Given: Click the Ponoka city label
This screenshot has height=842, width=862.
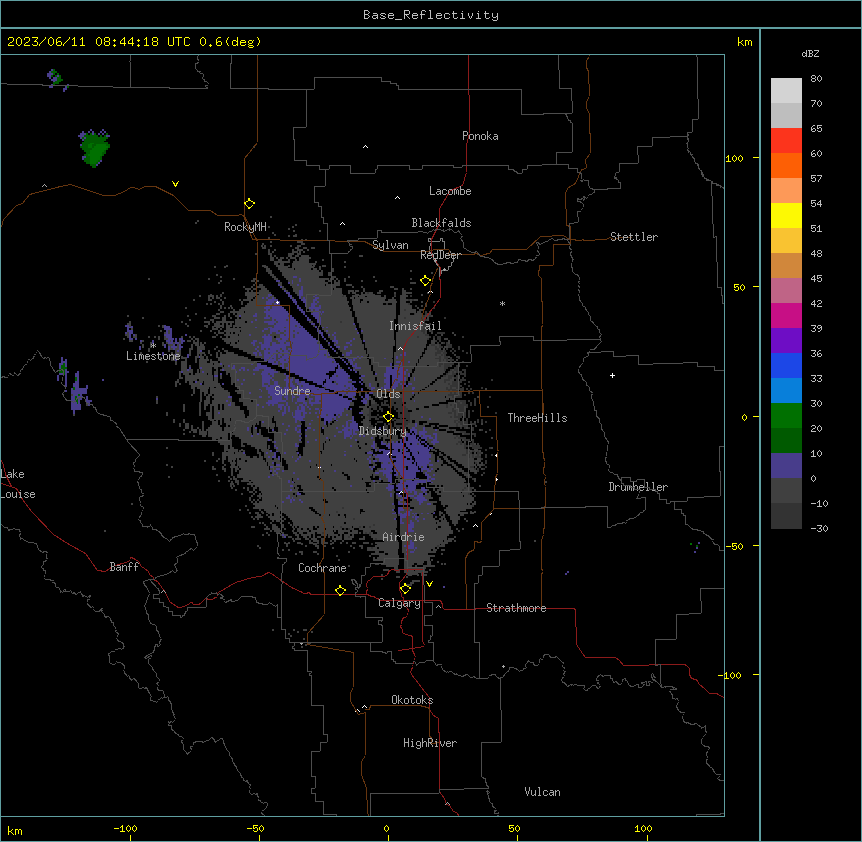Looking at the screenshot, I should coord(480,136).
